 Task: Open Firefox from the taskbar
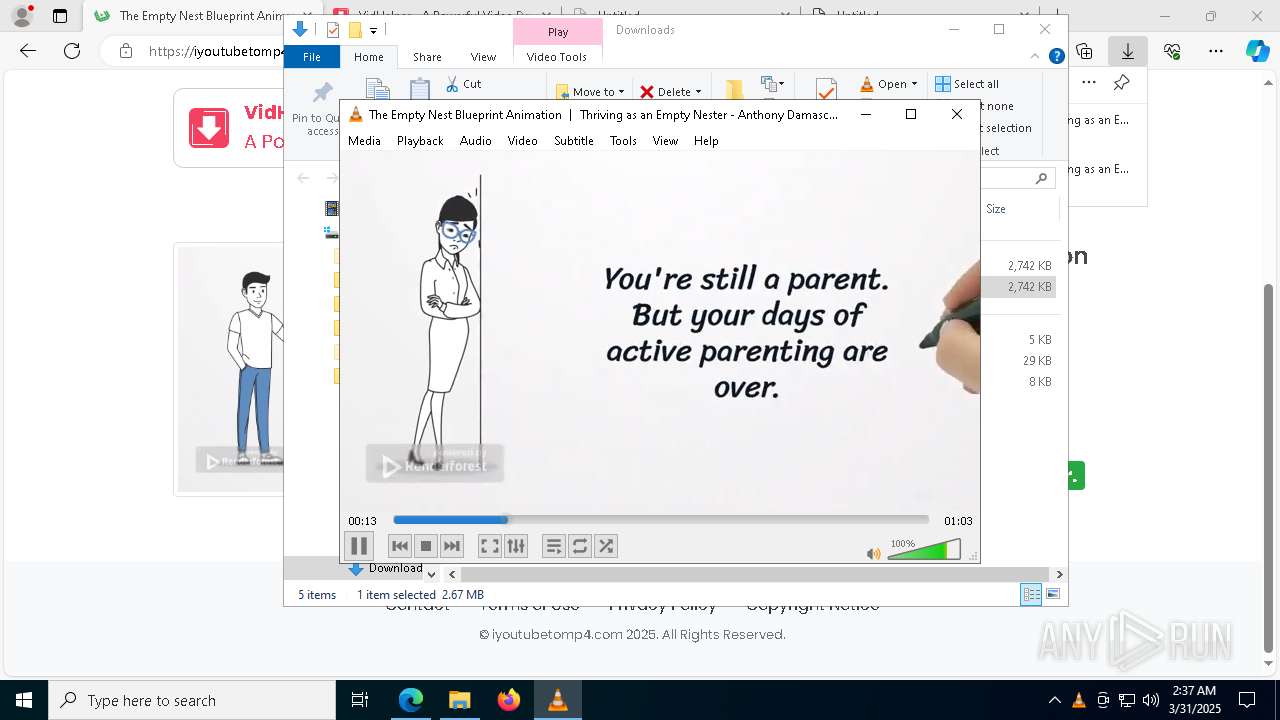tap(509, 700)
